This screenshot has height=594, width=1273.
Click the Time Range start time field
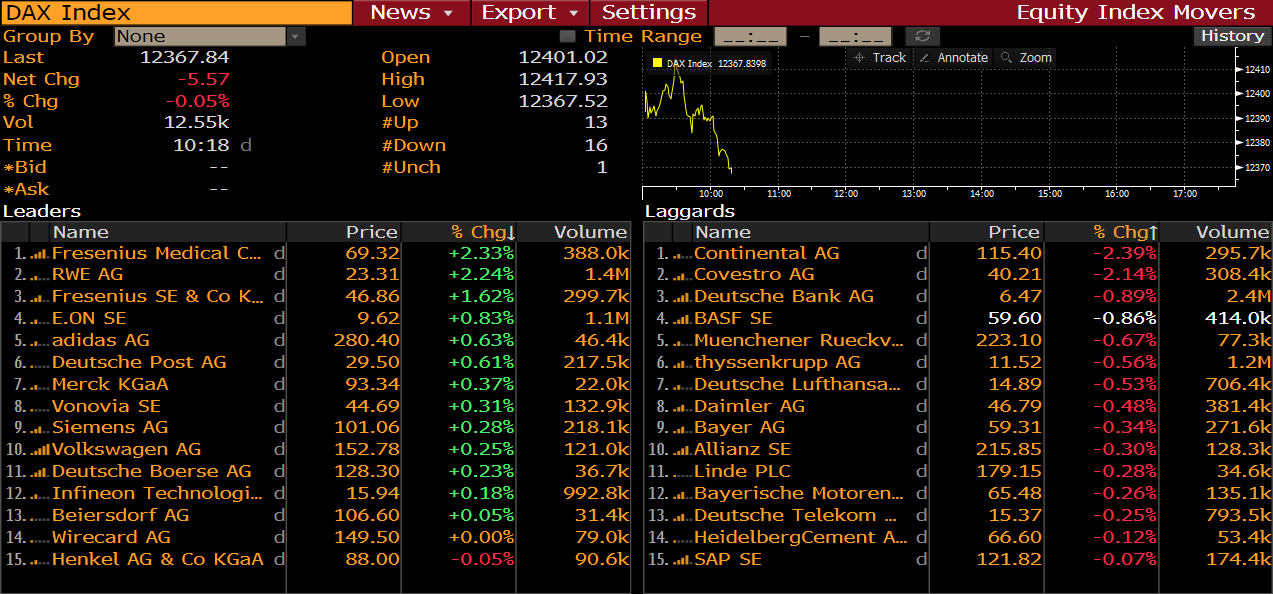(750, 36)
